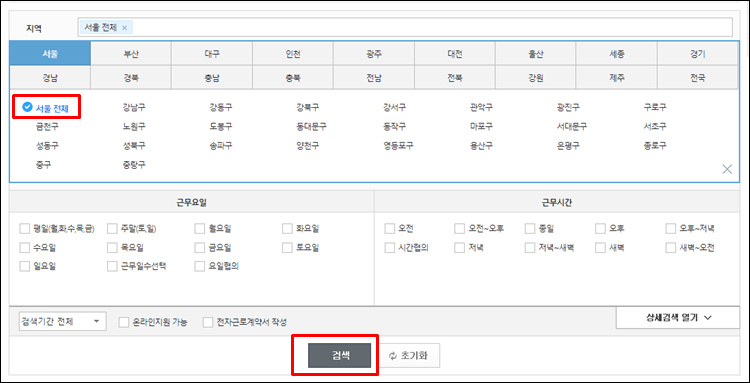Pick the 강동구 district
Screen dimensions: 750x383
click(221, 107)
